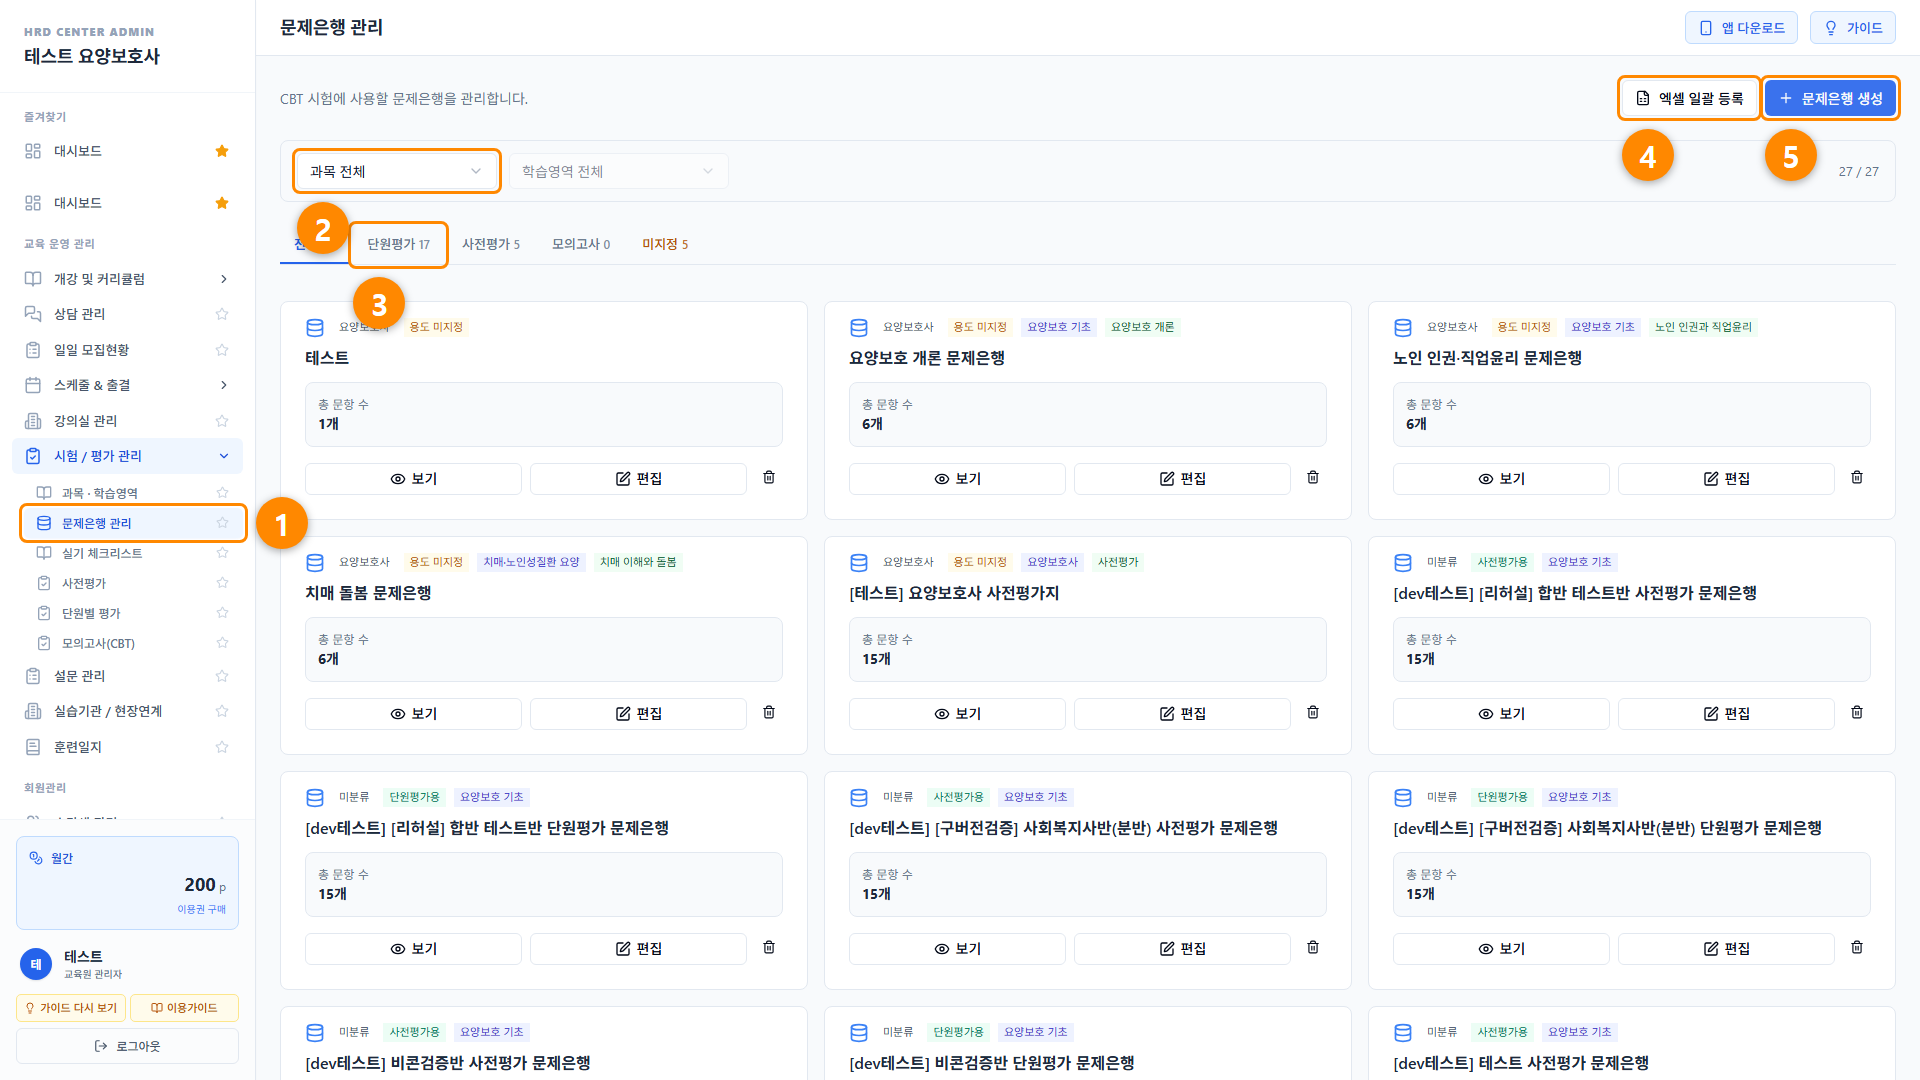The width and height of the screenshot is (1920, 1080).
Task: Open the 학습영역 전체 dropdown
Action: tap(619, 171)
